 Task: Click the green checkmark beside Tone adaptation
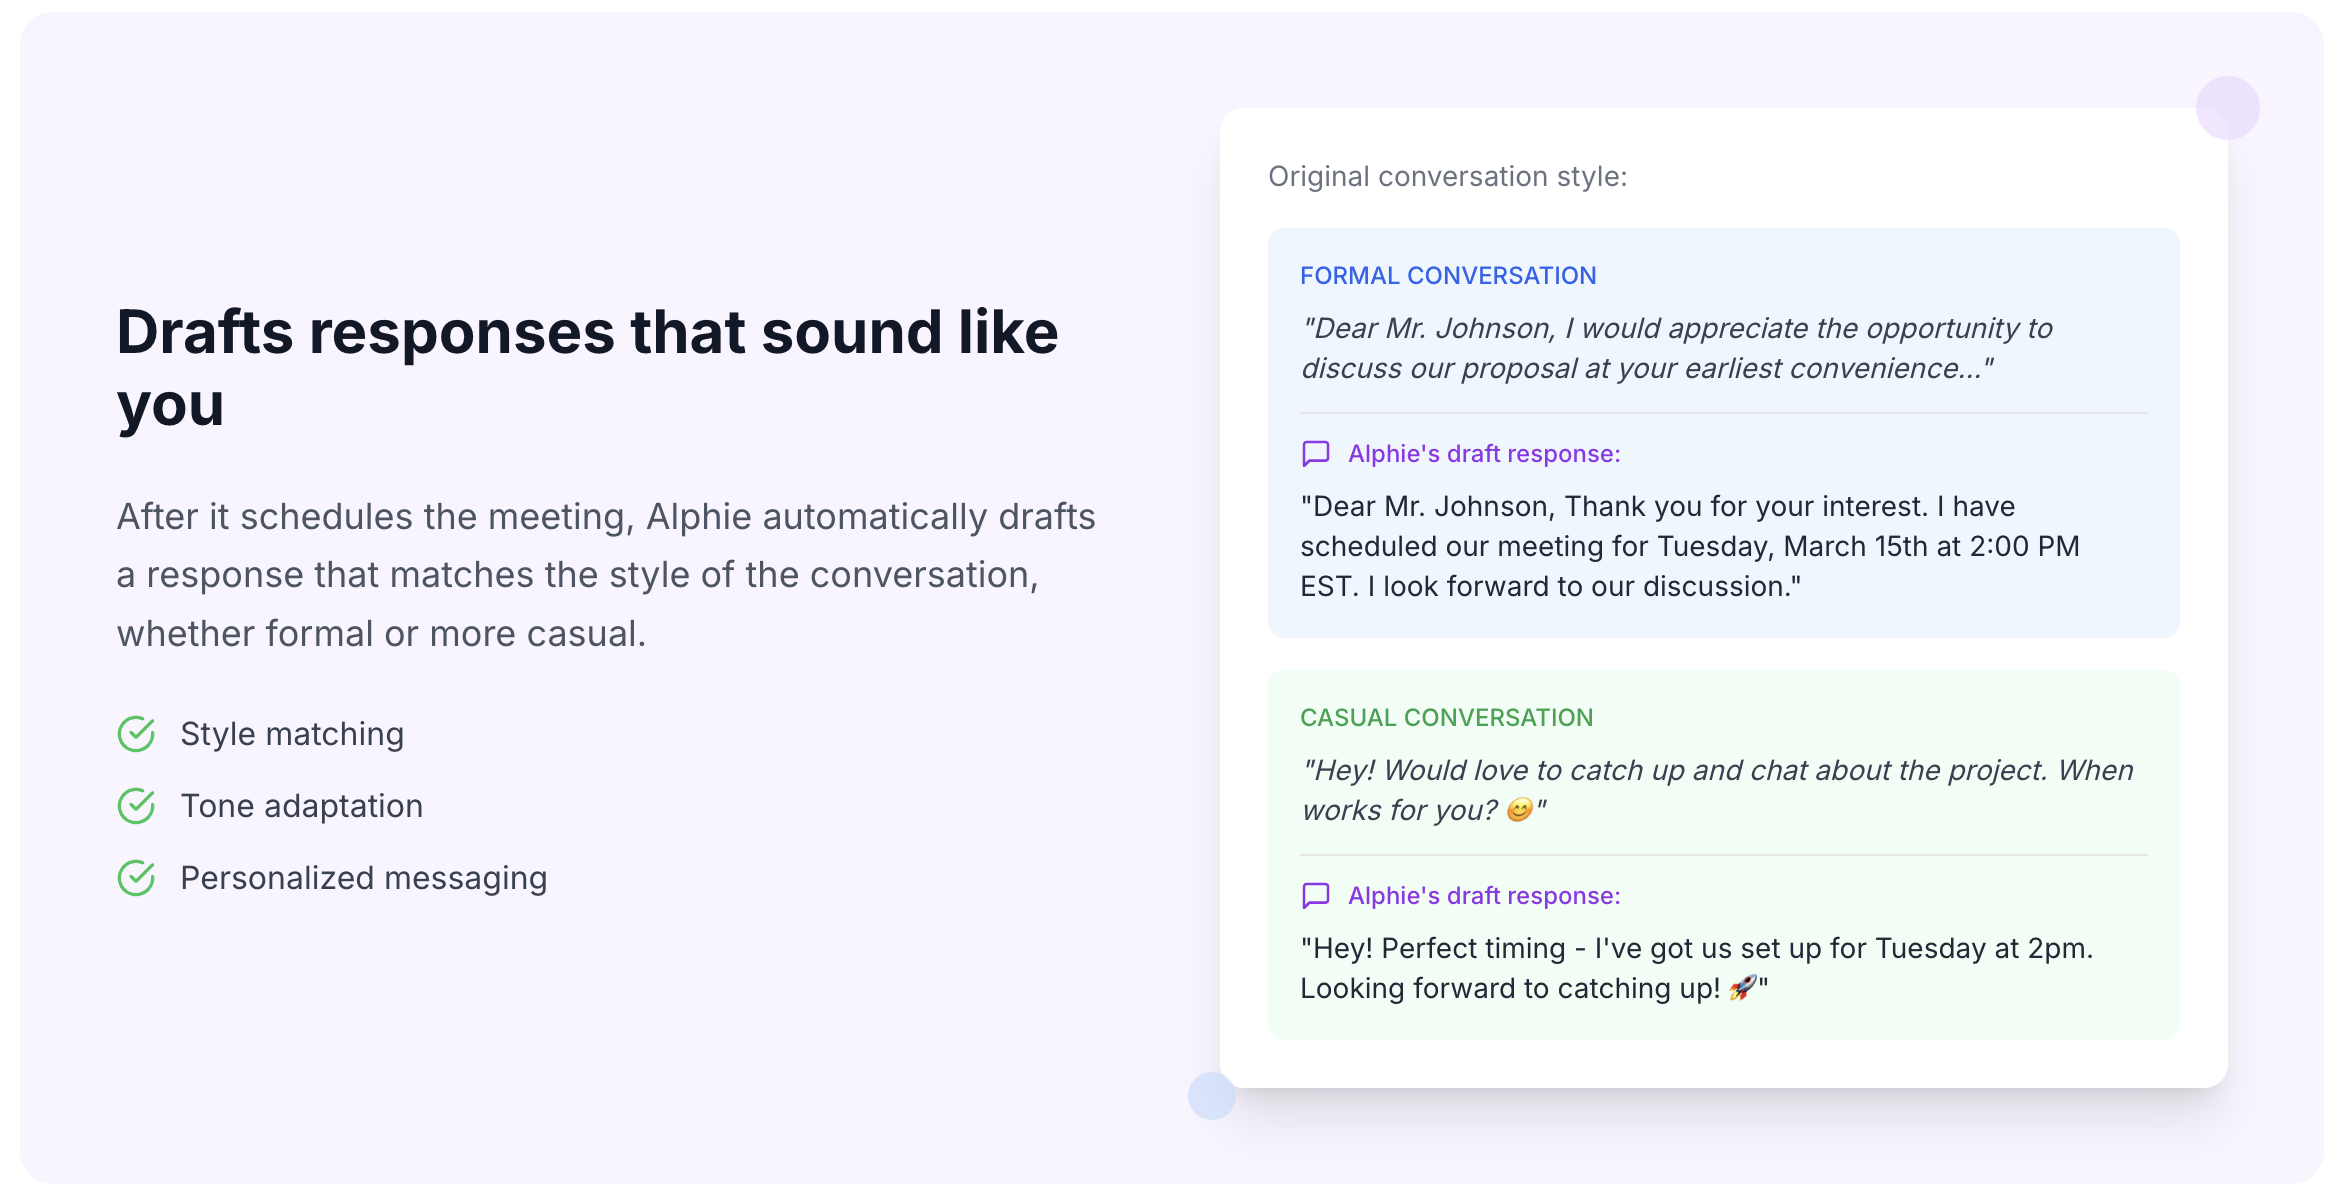coord(136,806)
